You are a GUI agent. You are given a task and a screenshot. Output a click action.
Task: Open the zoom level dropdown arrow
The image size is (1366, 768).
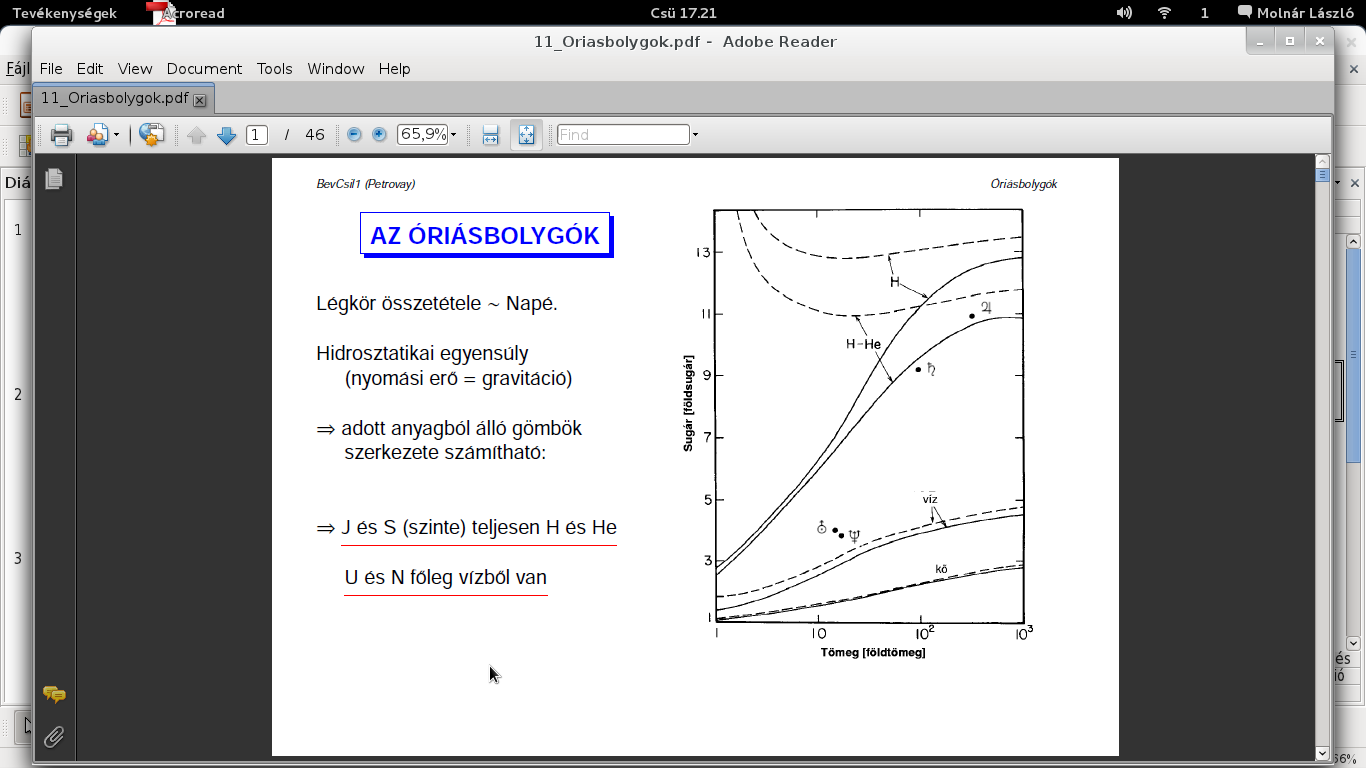(454, 135)
